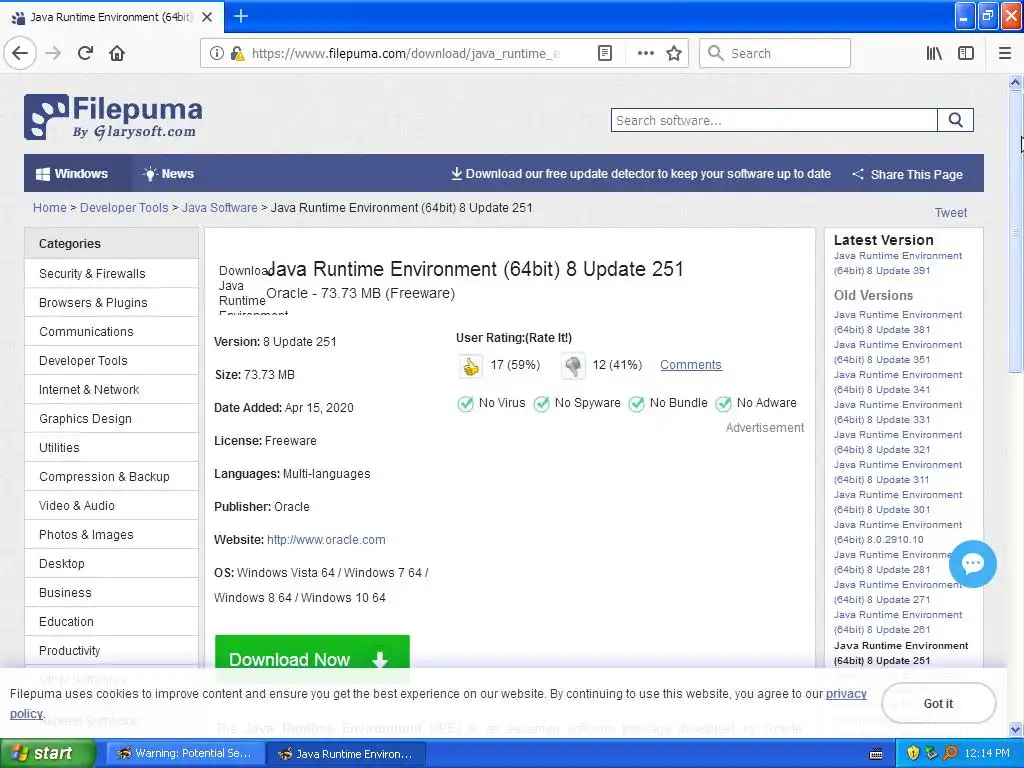This screenshot has width=1024, height=768.
Task: Open page actions three-dot menu
Action: (x=645, y=54)
